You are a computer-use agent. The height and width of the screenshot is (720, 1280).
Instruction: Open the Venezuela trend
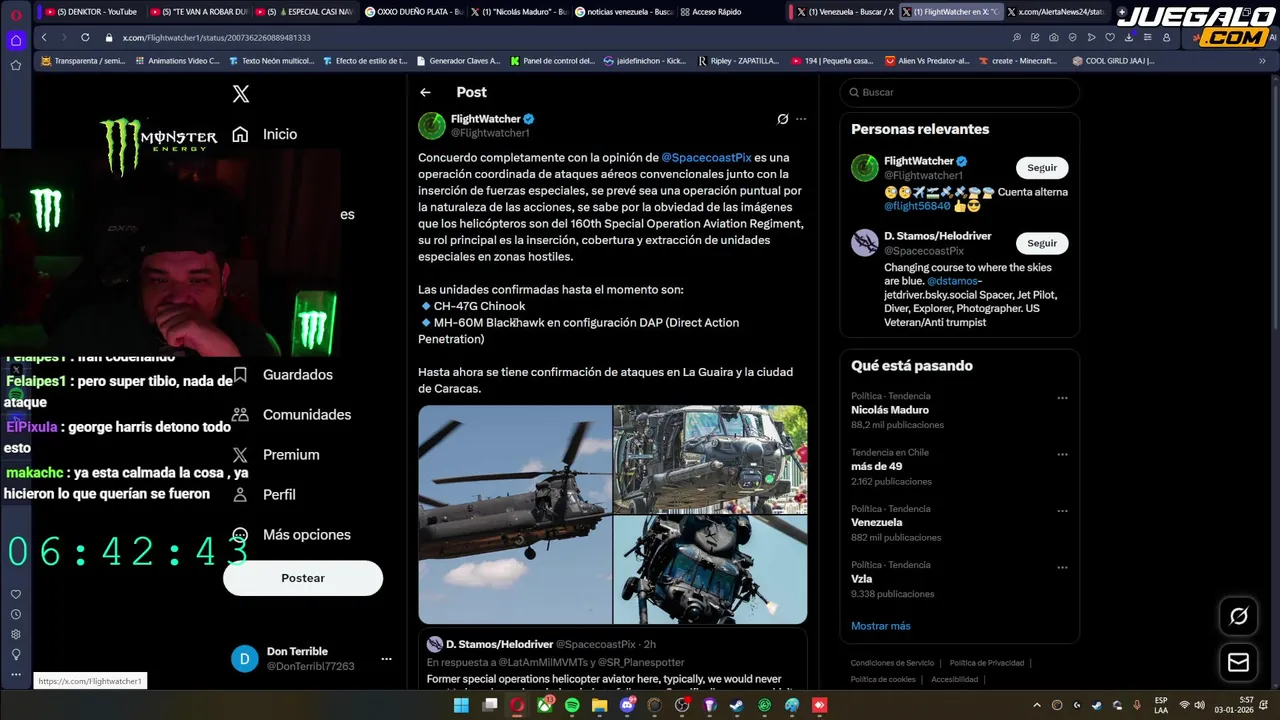point(960,522)
